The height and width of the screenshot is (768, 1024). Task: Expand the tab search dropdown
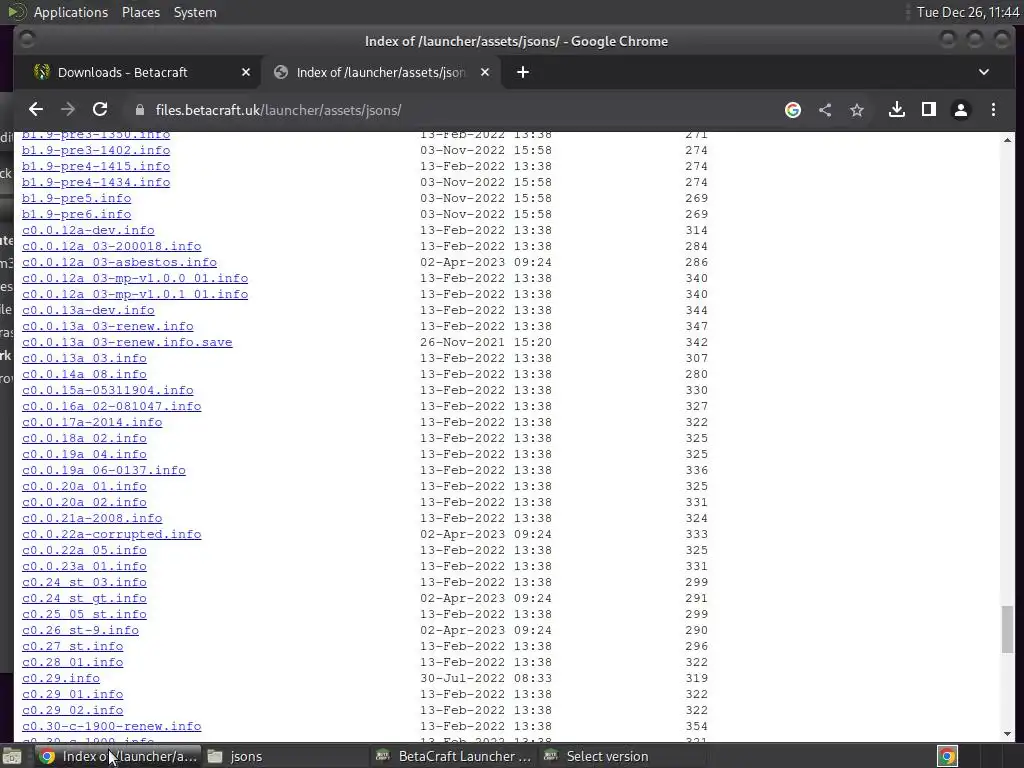(984, 72)
